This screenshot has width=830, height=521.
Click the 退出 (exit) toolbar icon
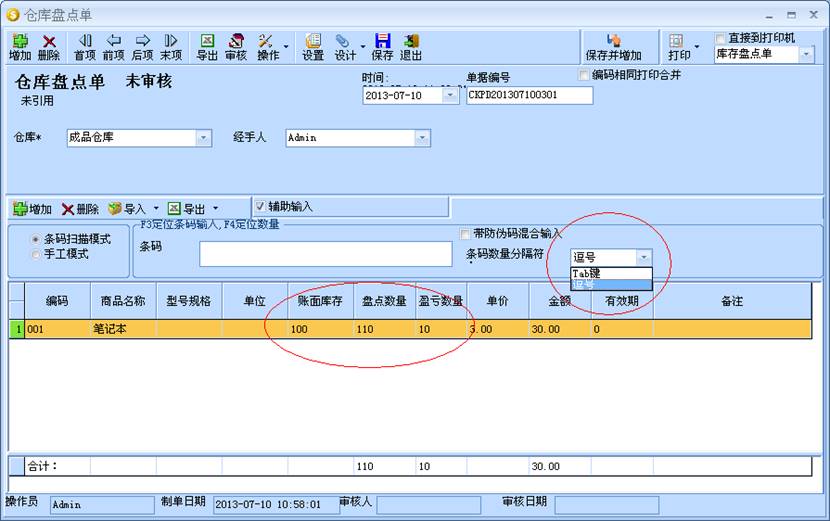(x=411, y=47)
